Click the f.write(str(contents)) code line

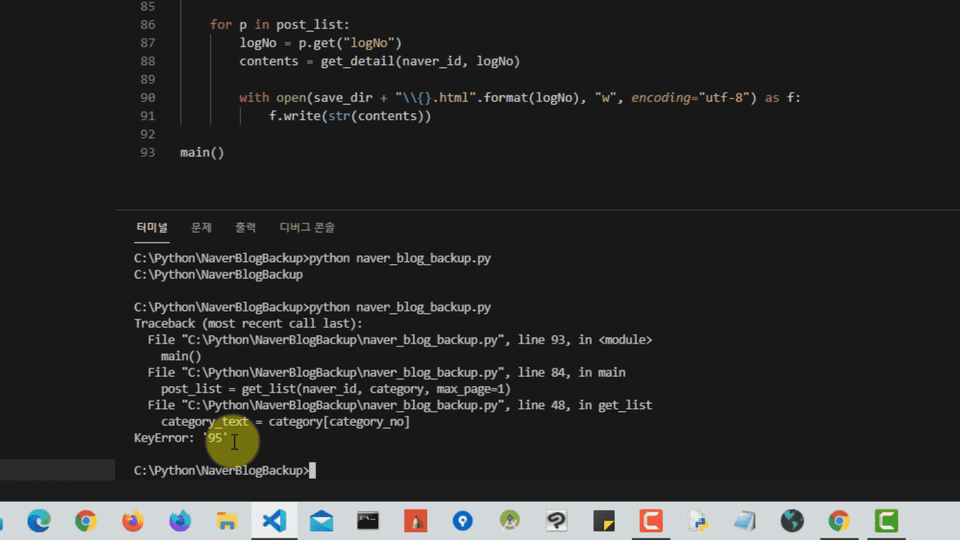click(x=350, y=116)
